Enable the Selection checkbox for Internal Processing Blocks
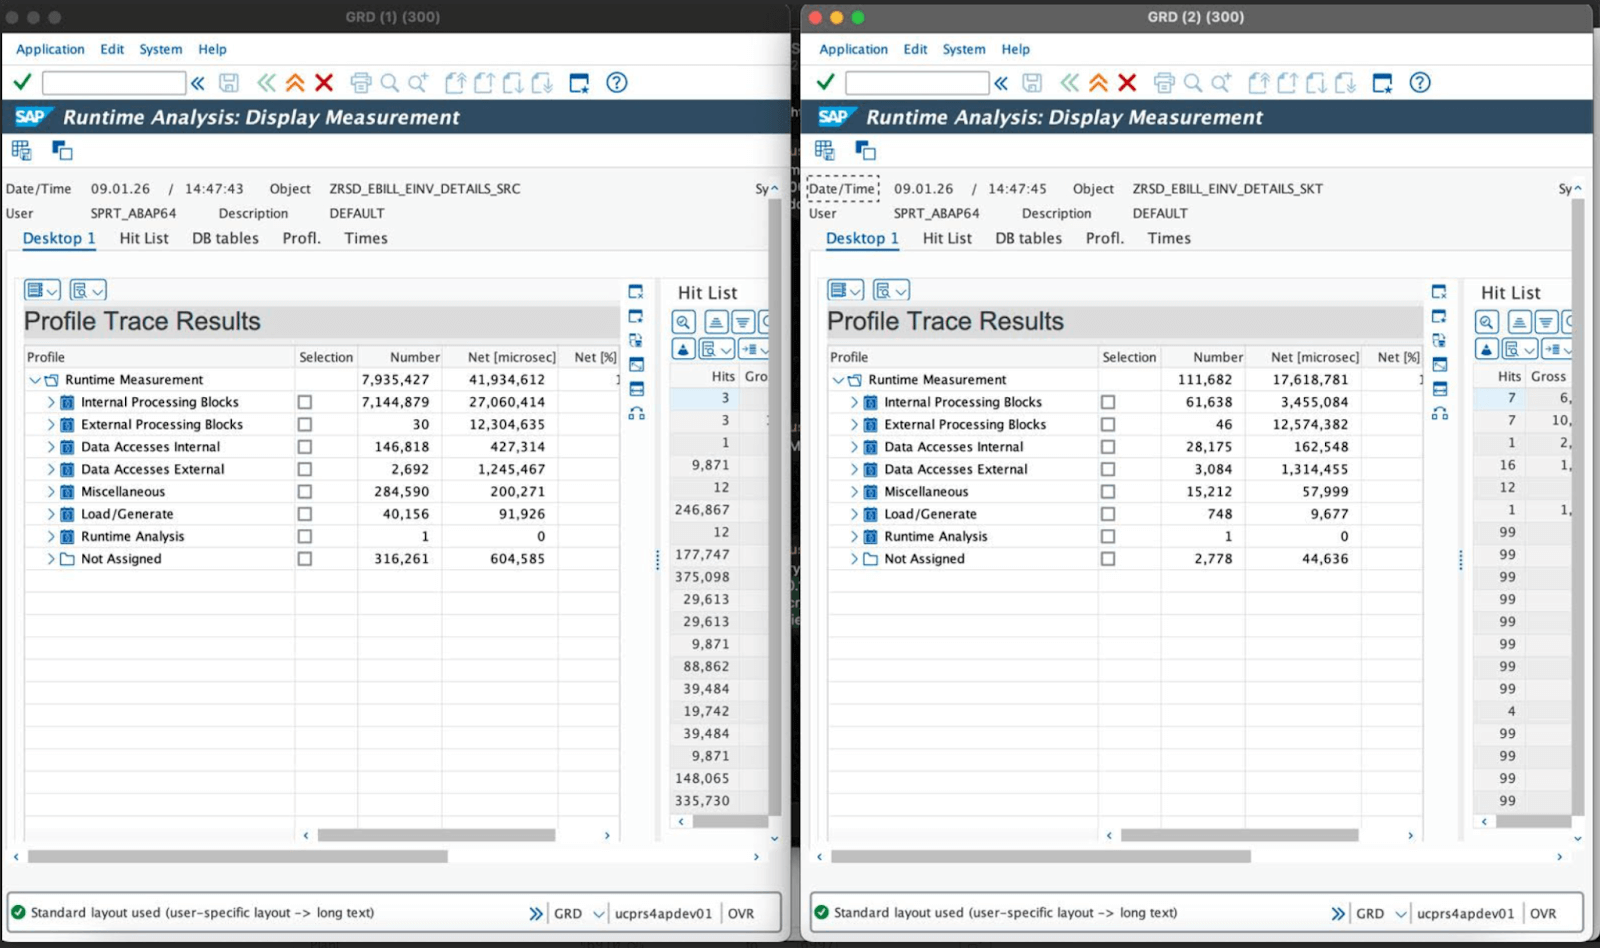 (305, 401)
